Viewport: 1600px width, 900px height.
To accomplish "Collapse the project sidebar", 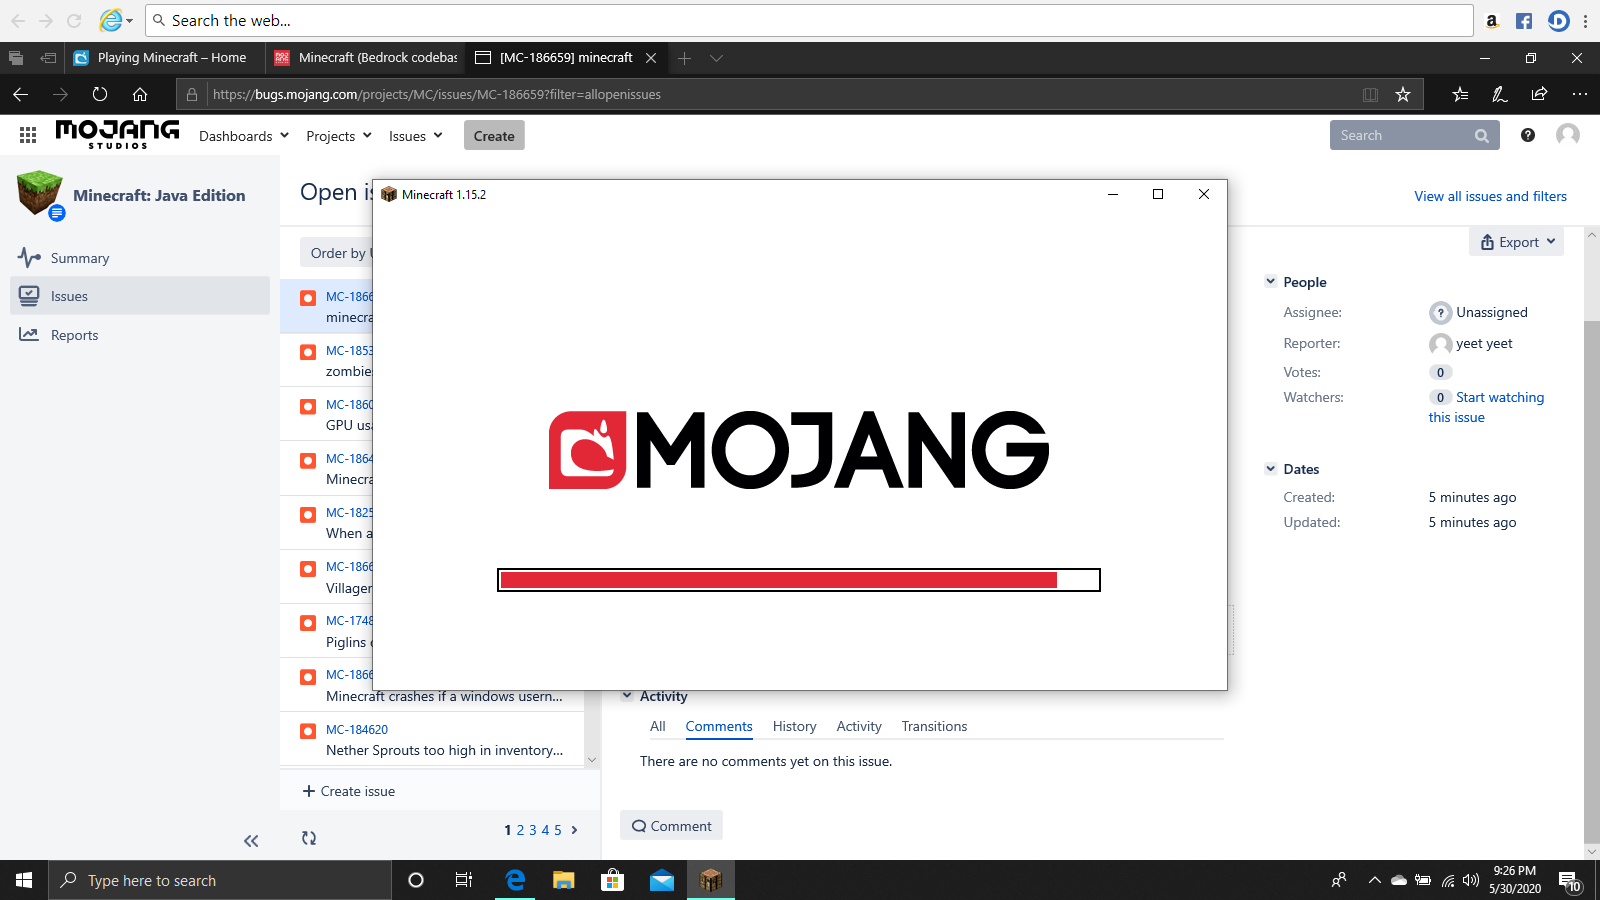I will click(251, 841).
